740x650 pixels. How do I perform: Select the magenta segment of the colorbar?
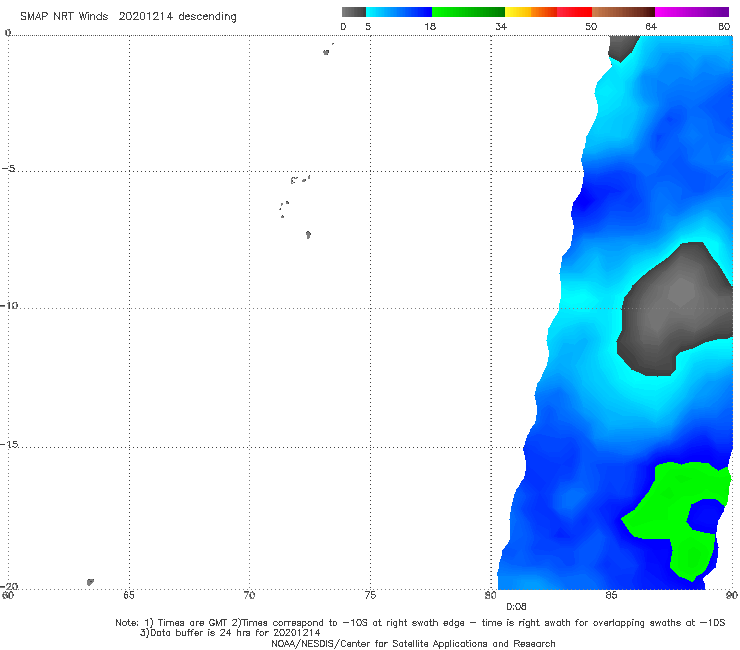pos(692,12)
